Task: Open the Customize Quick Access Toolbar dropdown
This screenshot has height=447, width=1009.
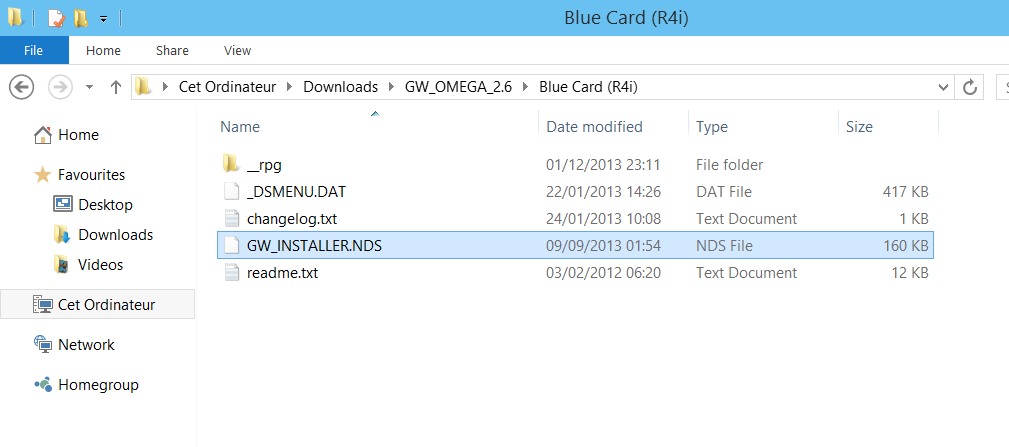Action: 103,19
